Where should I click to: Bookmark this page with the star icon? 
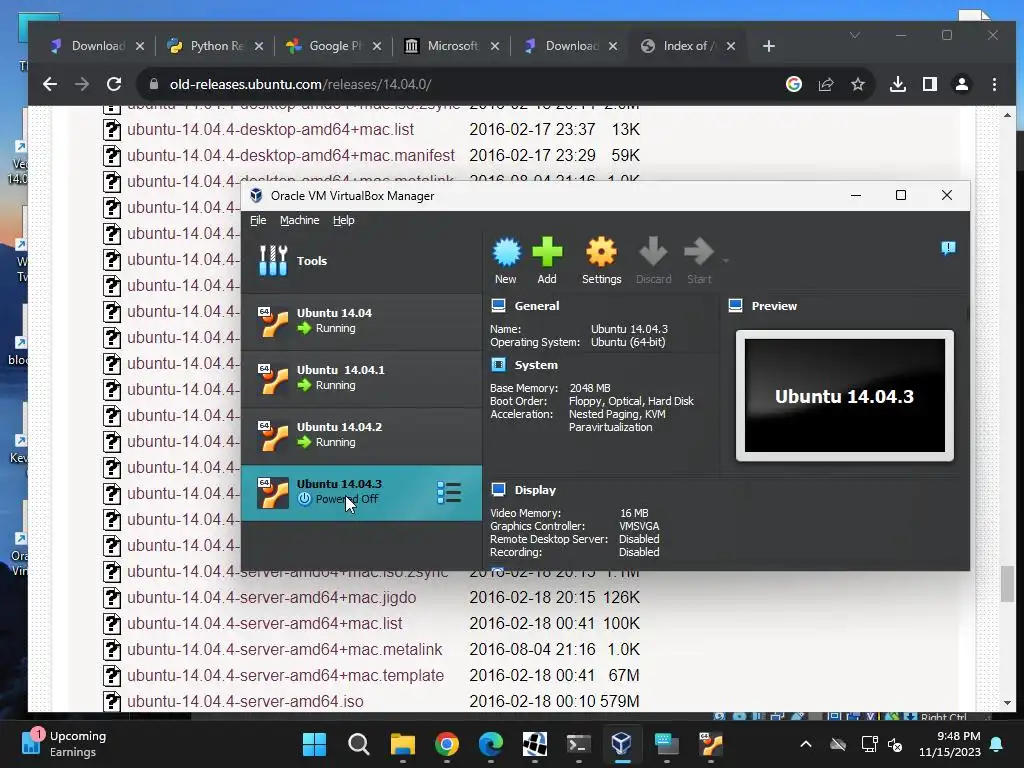pos(857,84)
